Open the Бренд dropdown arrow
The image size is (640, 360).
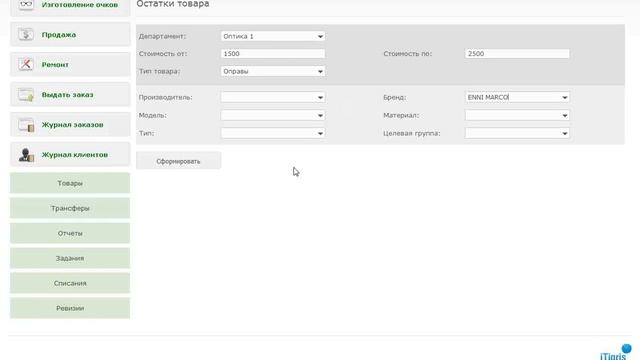click(564, 98)
